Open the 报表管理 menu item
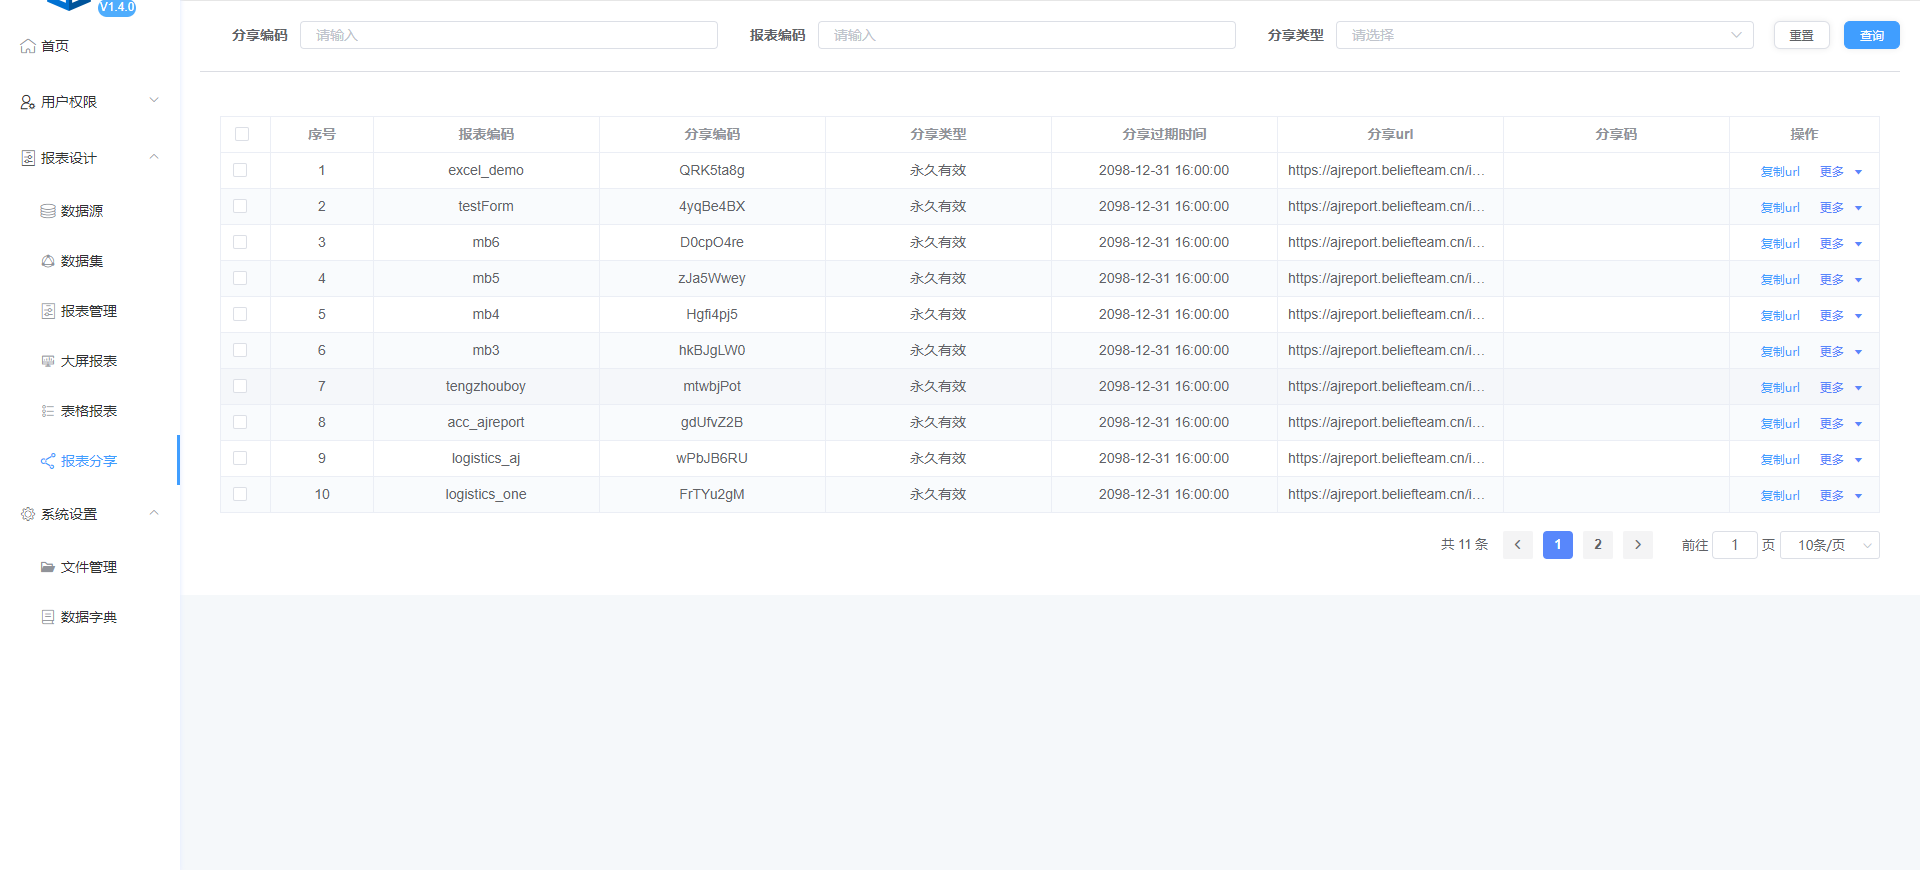Viewport: 1920px width, 870px height. click(90, 311)
